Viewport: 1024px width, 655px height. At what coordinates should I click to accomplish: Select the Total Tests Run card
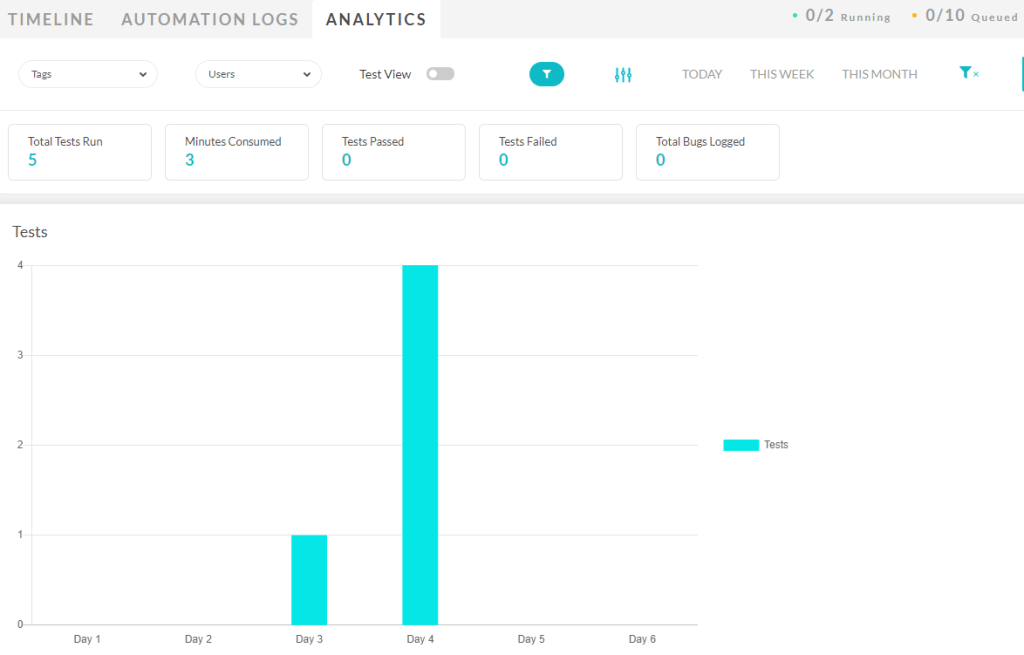(80, 152)
